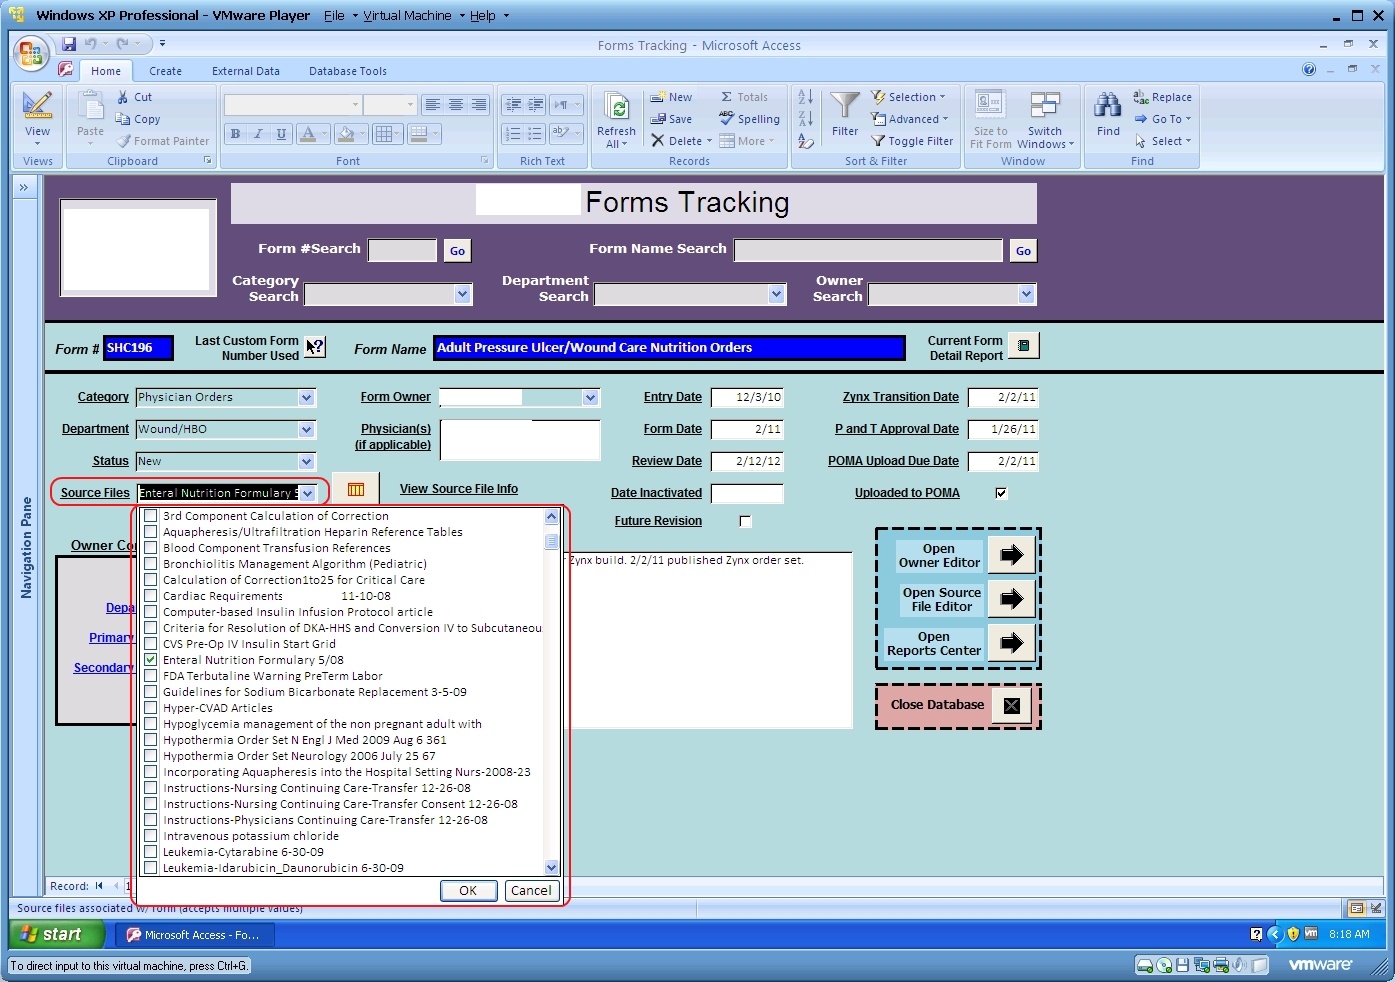Click the orange grid icon beside Source Files
The image size is (1395, 982).
(356, 489)
